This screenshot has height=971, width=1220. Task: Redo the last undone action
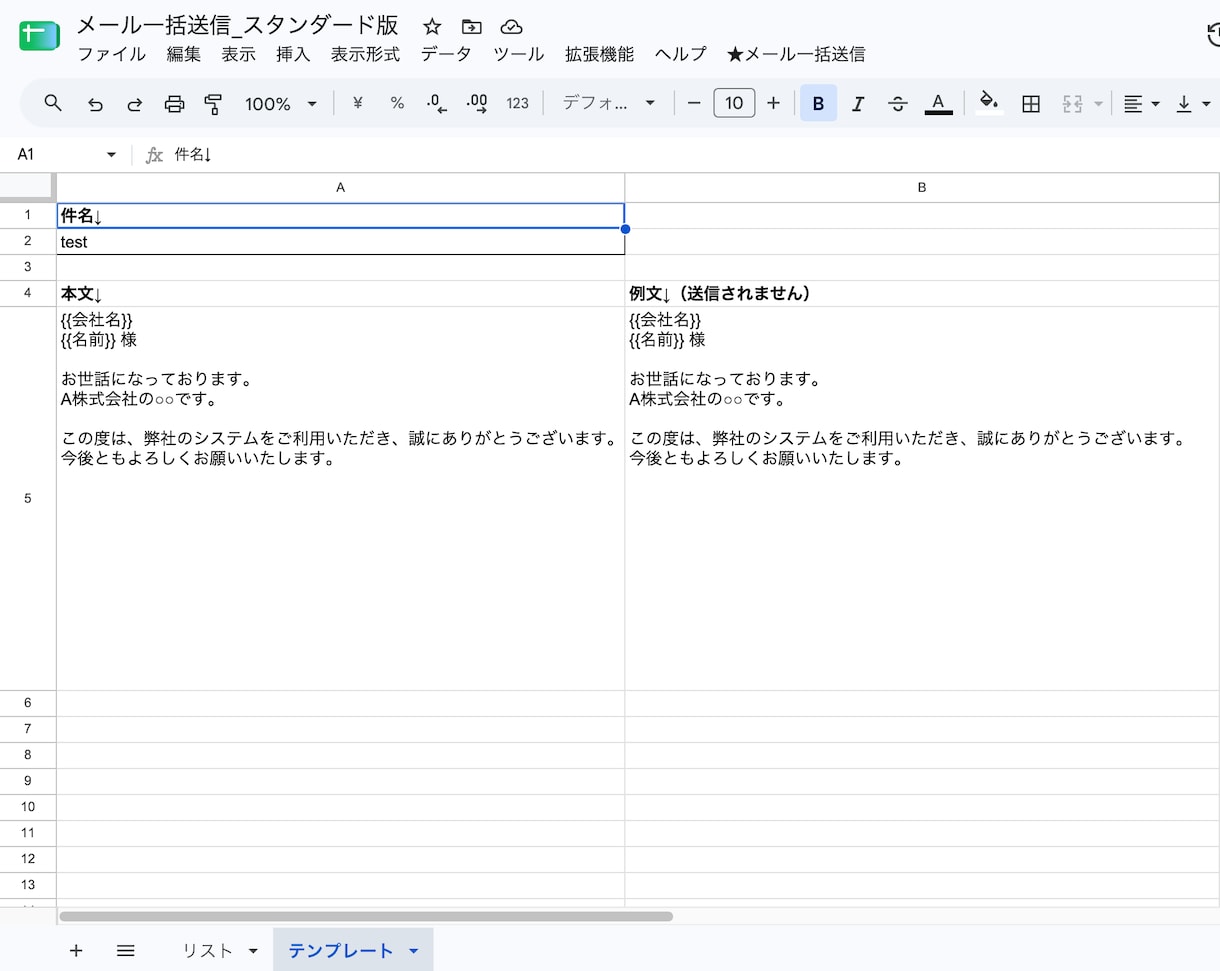click(x=135, y=104)
